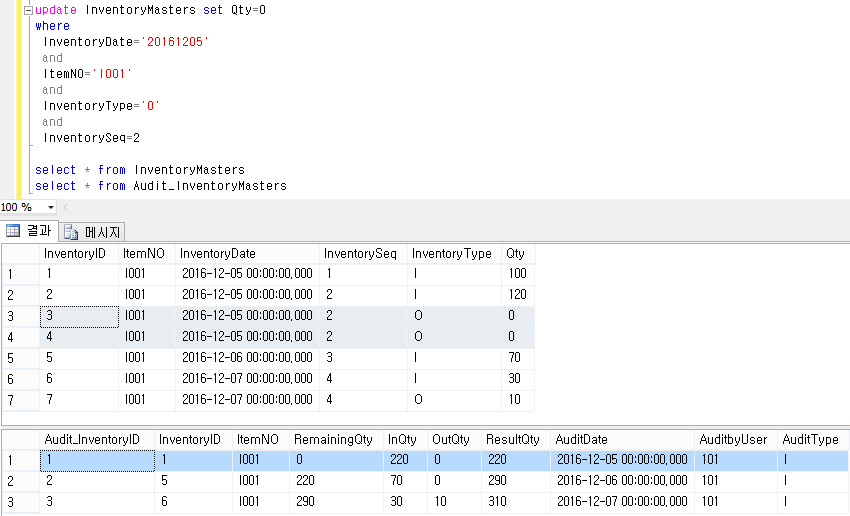This screenshot has width=850, height=516.
Task: Select the InventoryID column header
Action: (78, 254)
